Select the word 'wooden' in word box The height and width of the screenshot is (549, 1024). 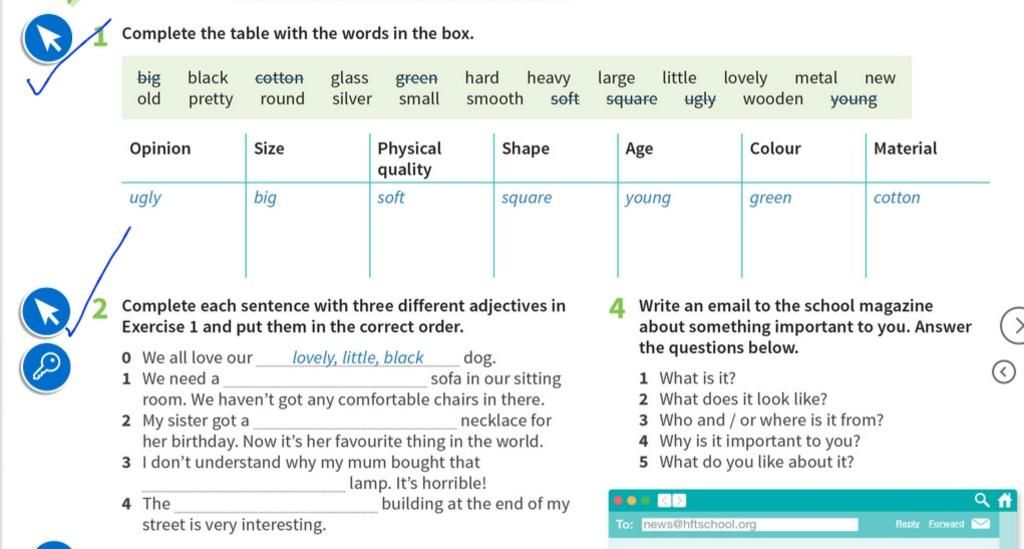773,99
